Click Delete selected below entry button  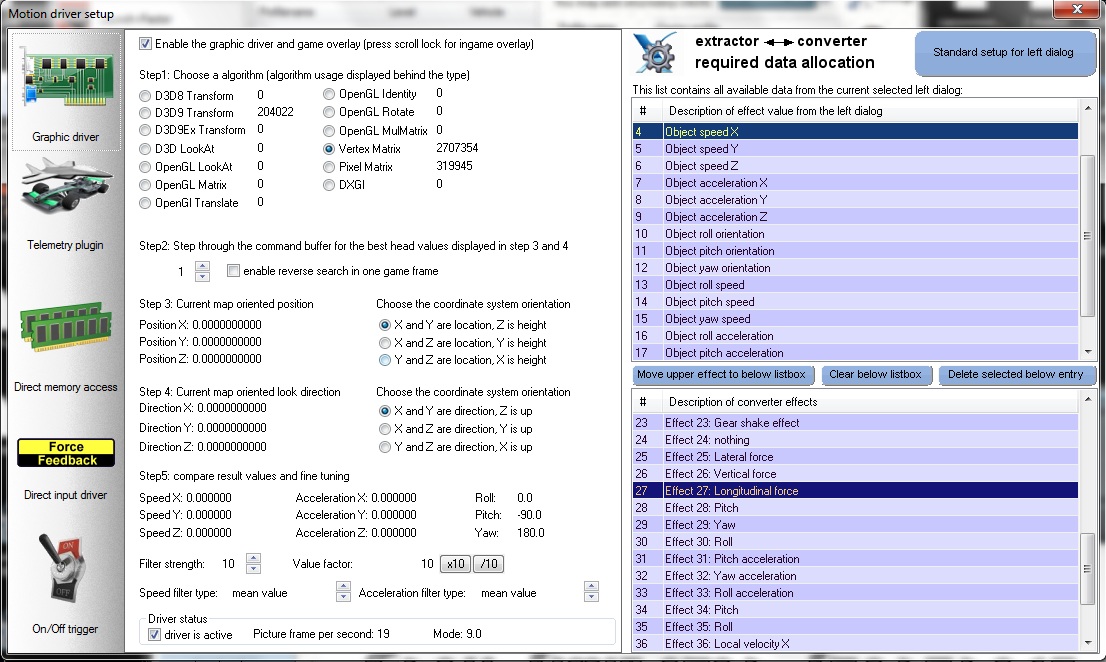[1016, 374]
